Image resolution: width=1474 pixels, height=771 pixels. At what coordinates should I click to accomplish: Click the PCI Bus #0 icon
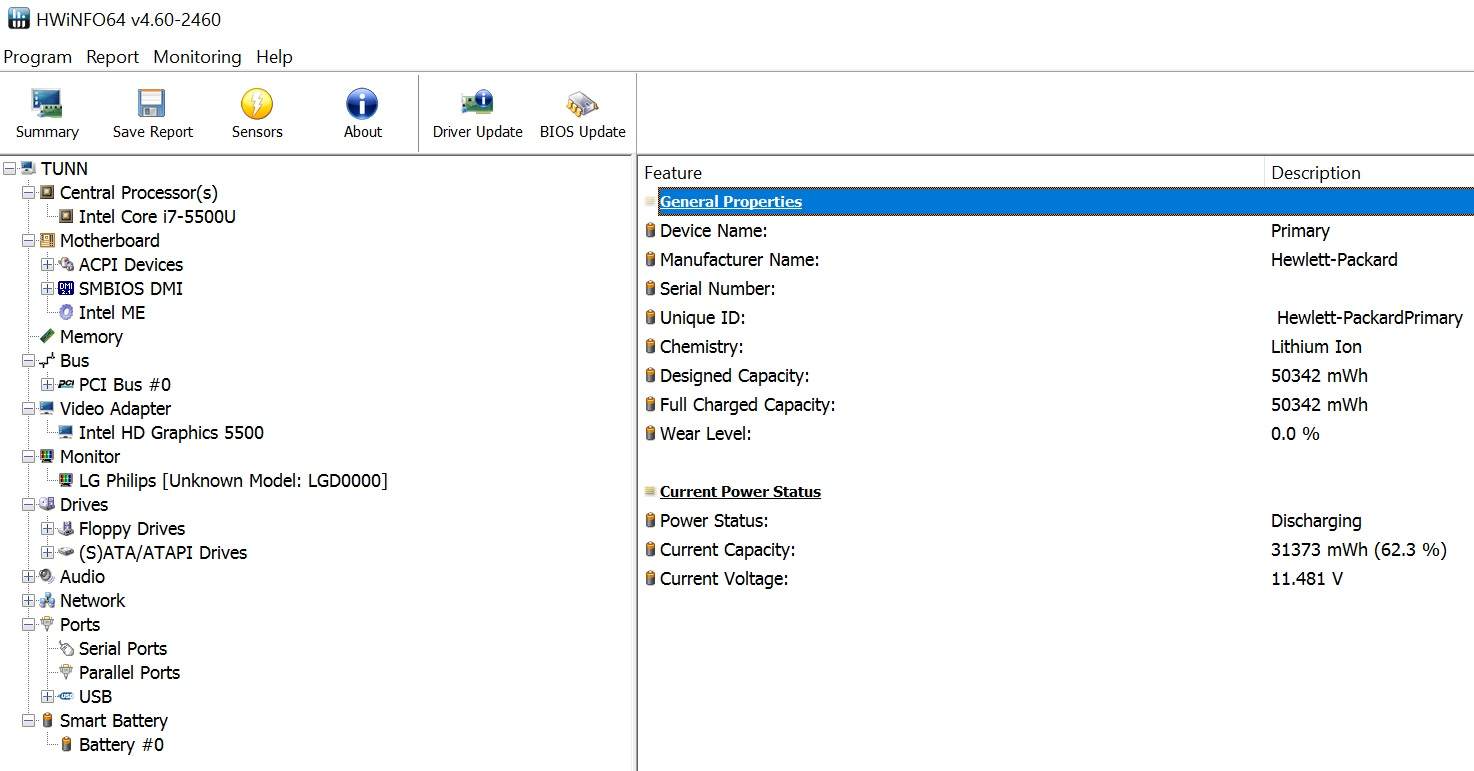(66, 384)
